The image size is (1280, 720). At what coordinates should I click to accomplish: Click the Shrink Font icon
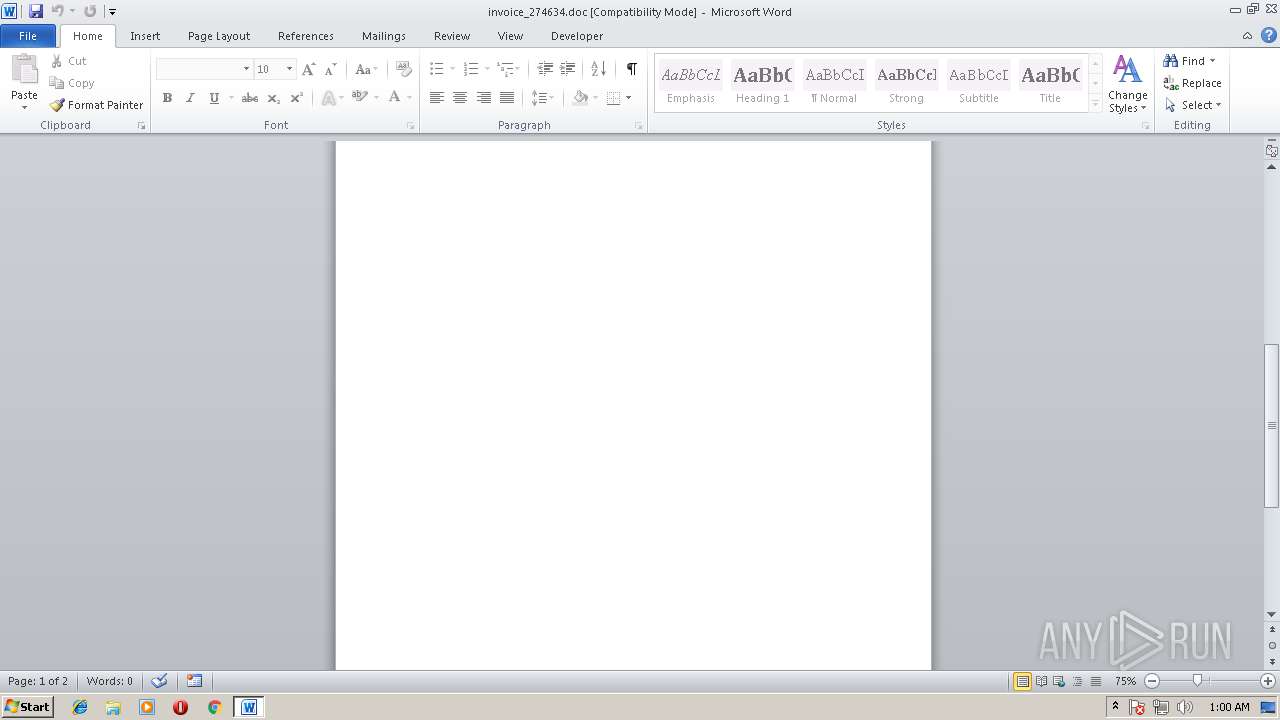(330, 69)
